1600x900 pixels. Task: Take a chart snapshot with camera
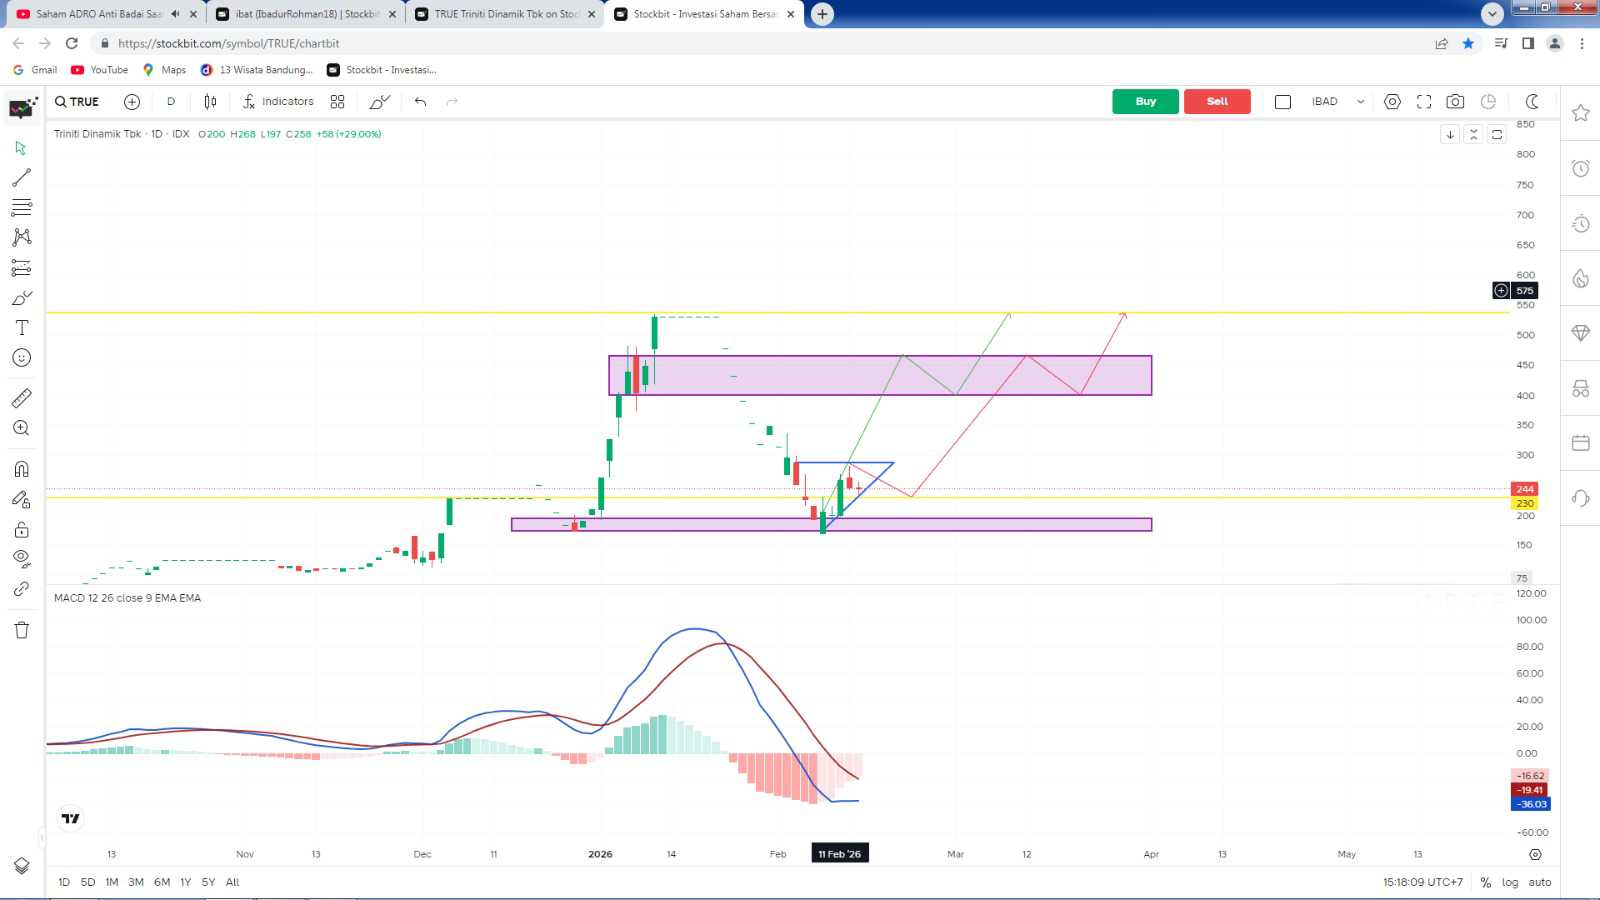pos(1455,102)
